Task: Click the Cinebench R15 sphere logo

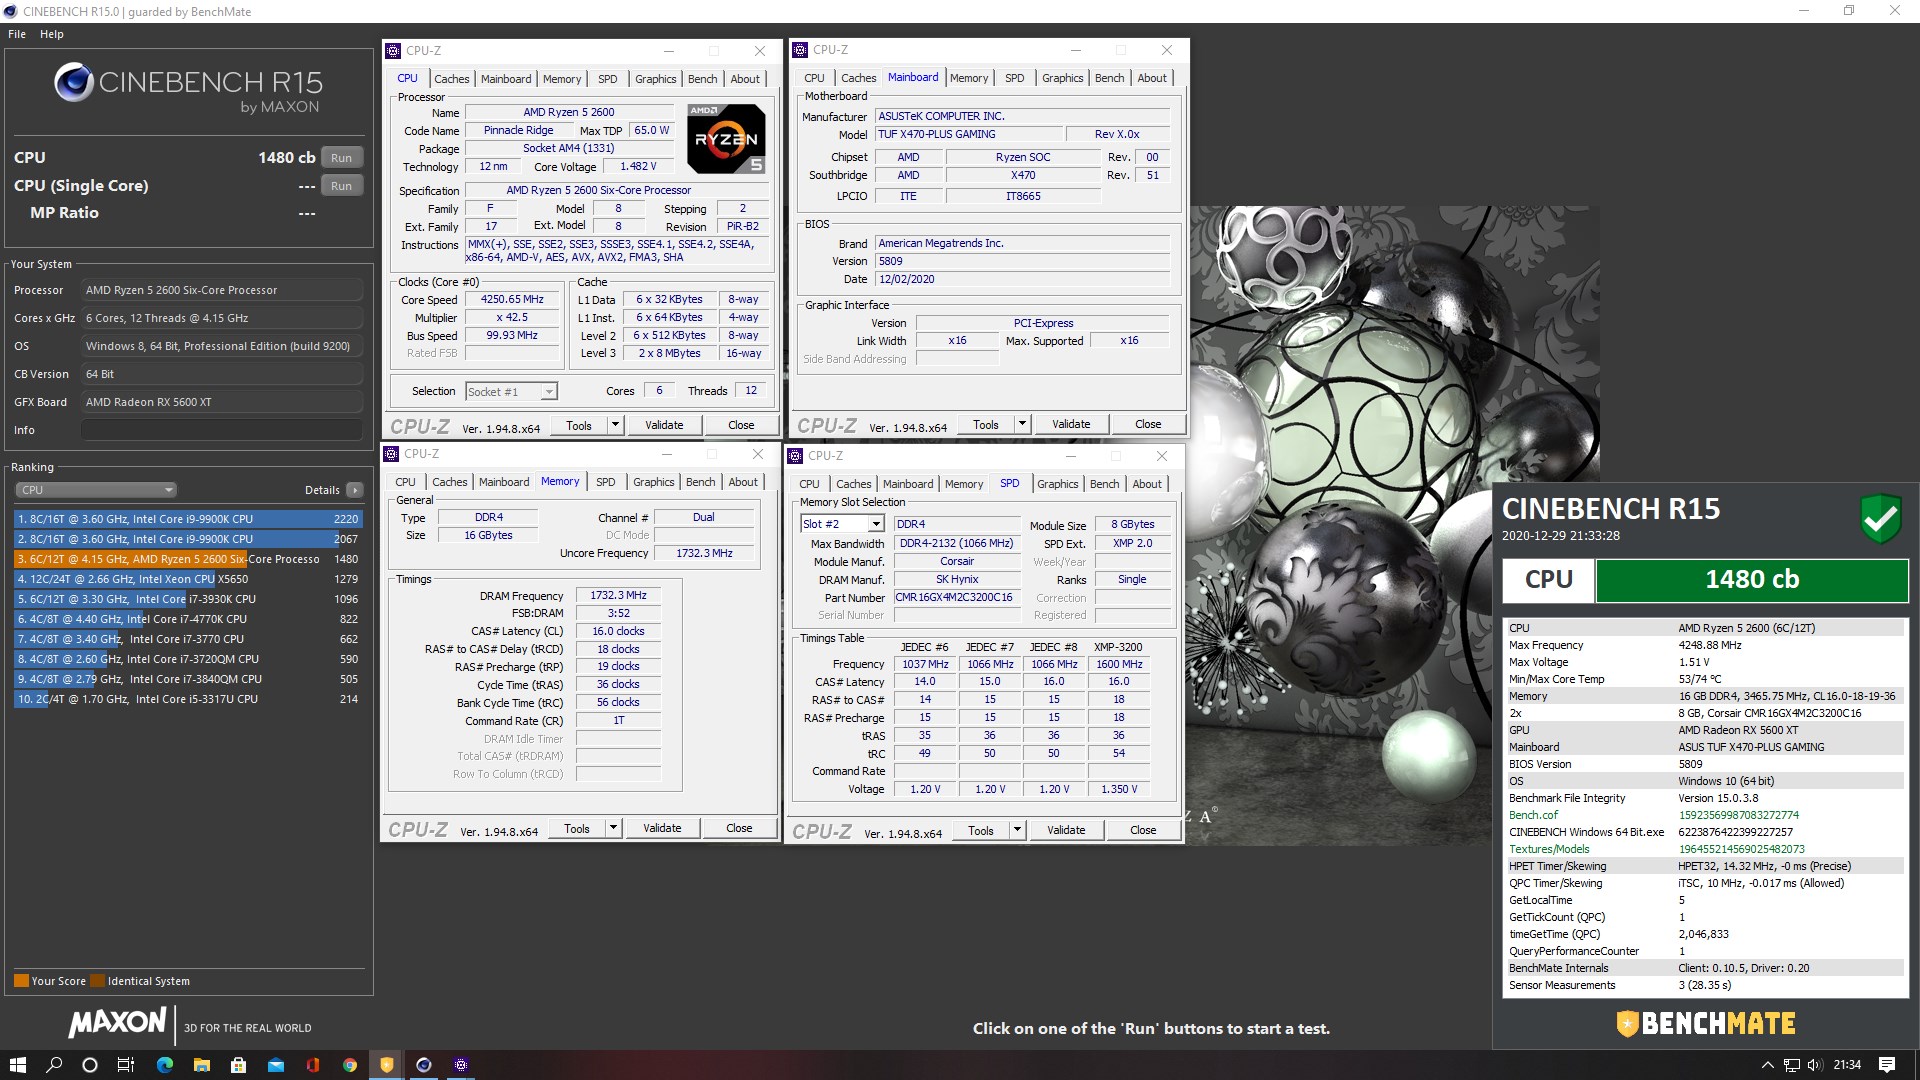Action: (x=74, y=82)
